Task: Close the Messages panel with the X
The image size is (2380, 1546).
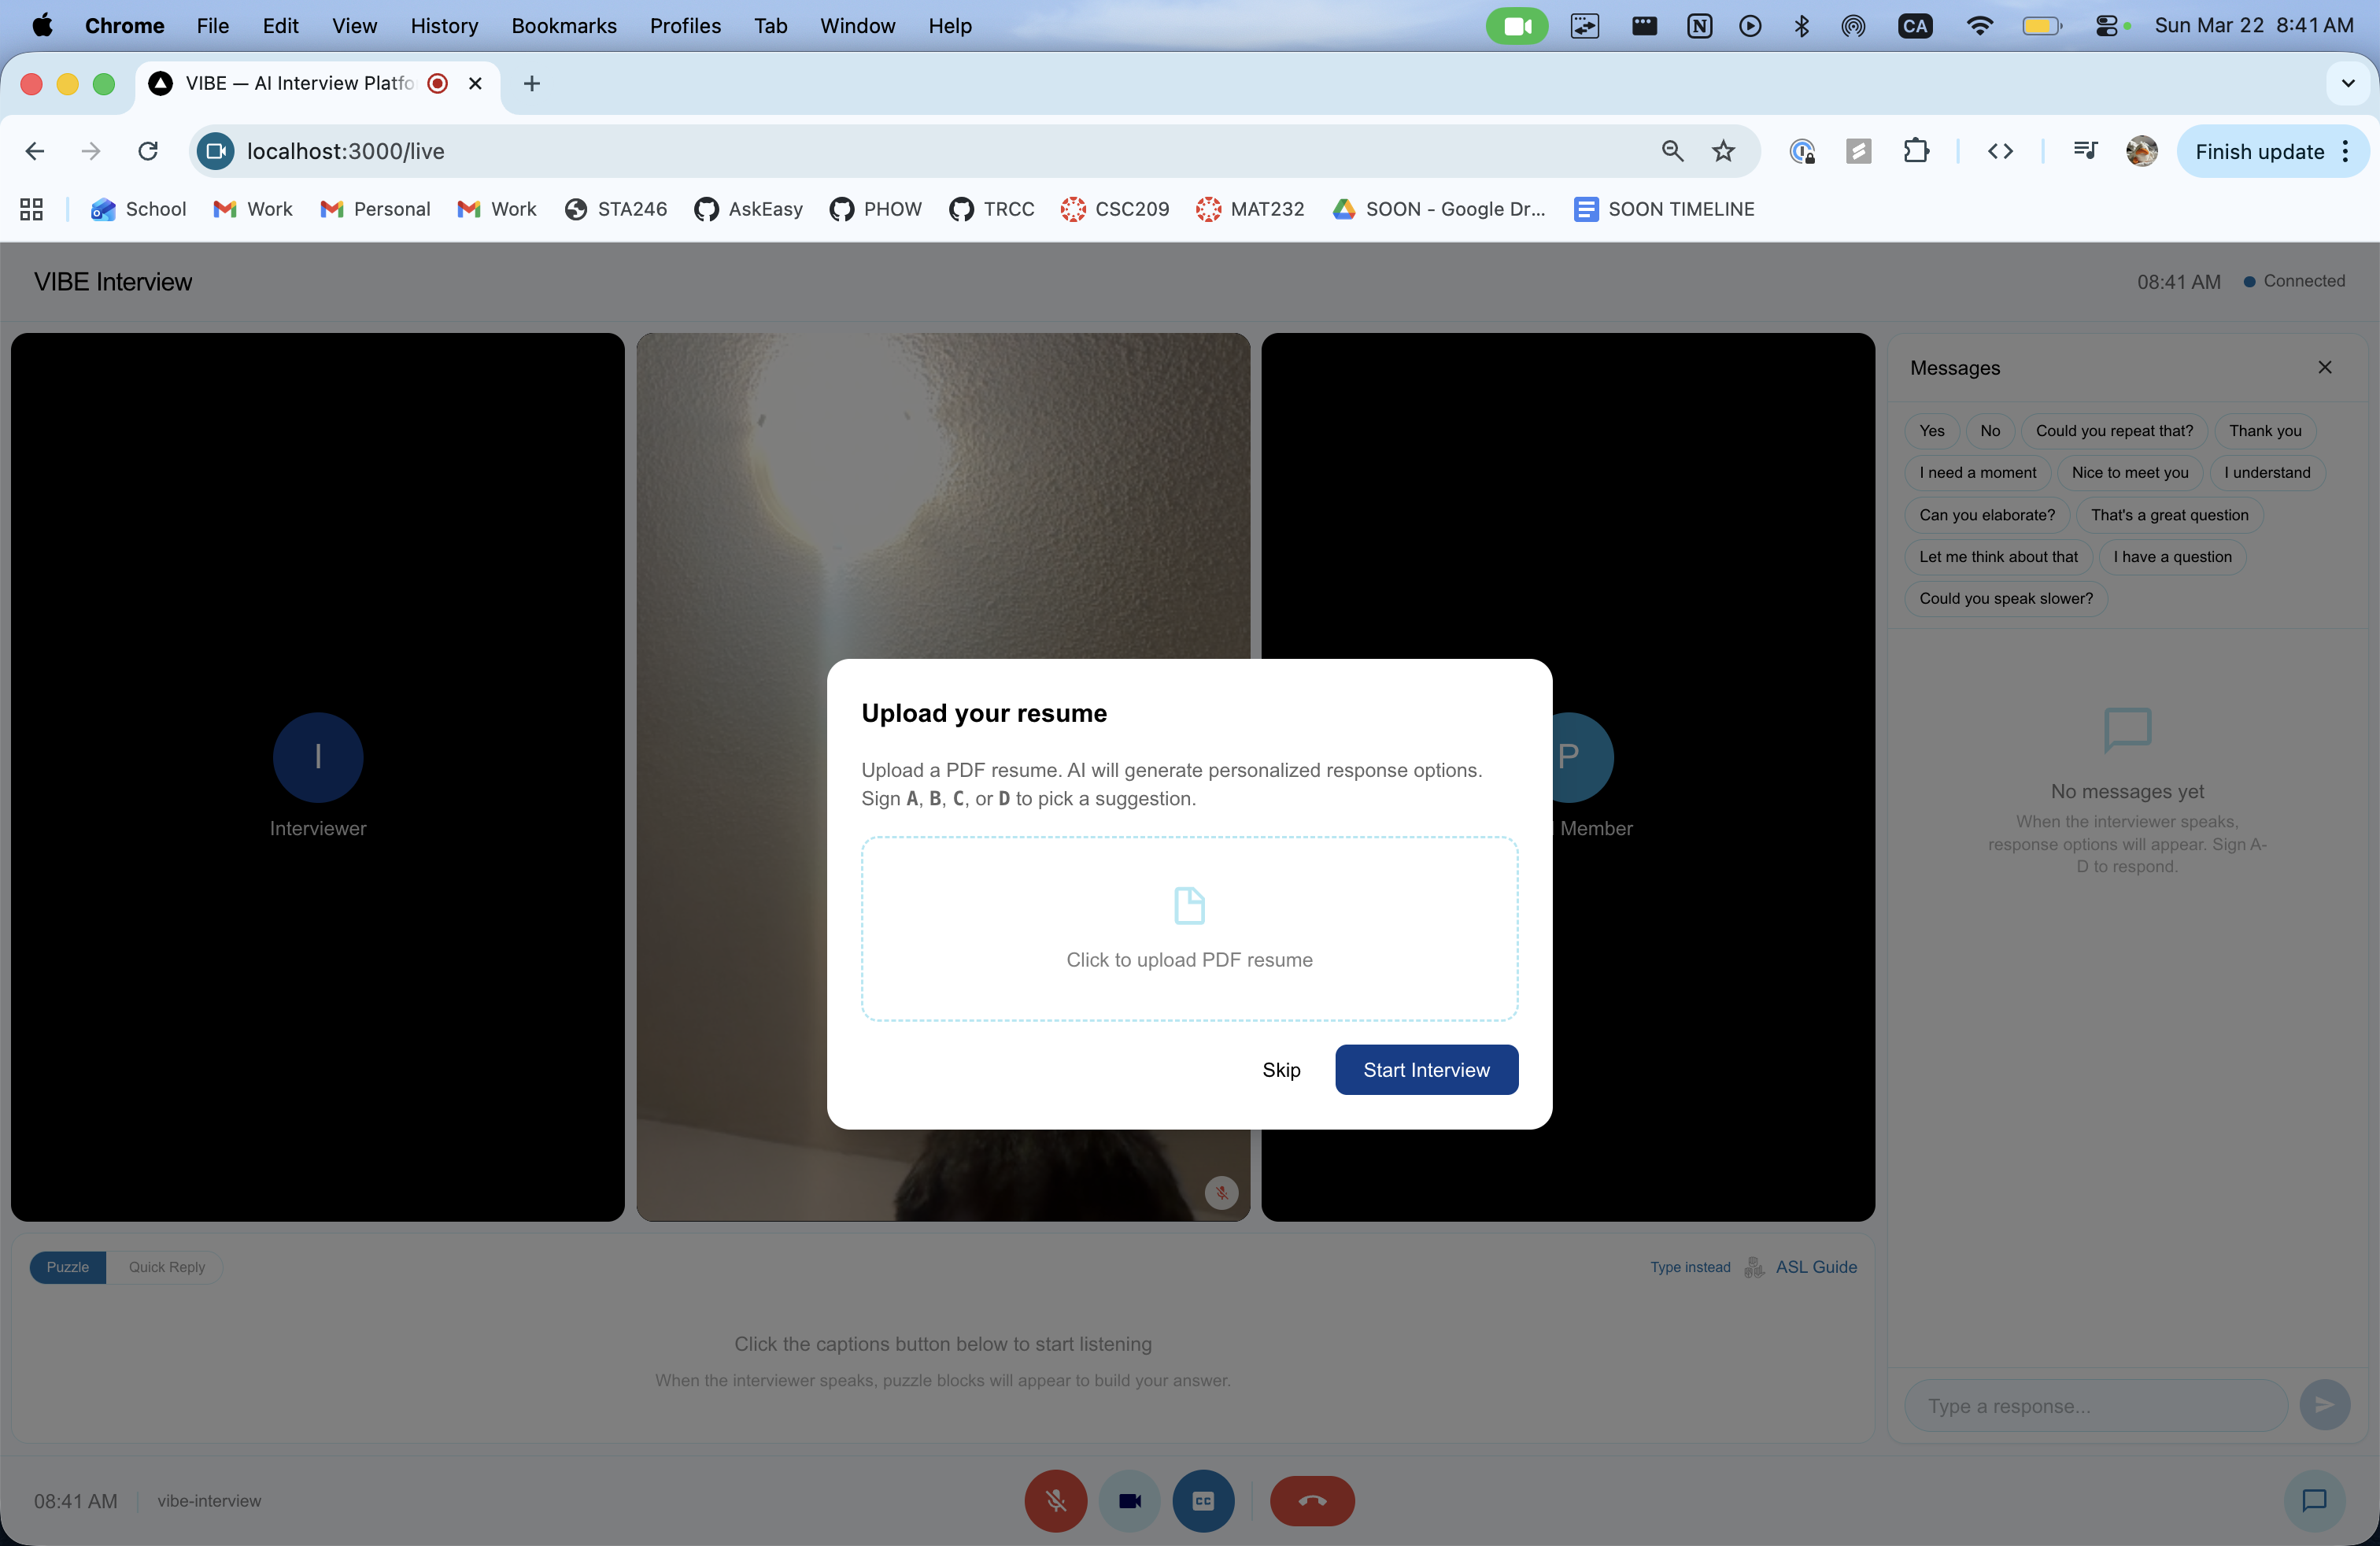Action: click(x=2324, y=367)
